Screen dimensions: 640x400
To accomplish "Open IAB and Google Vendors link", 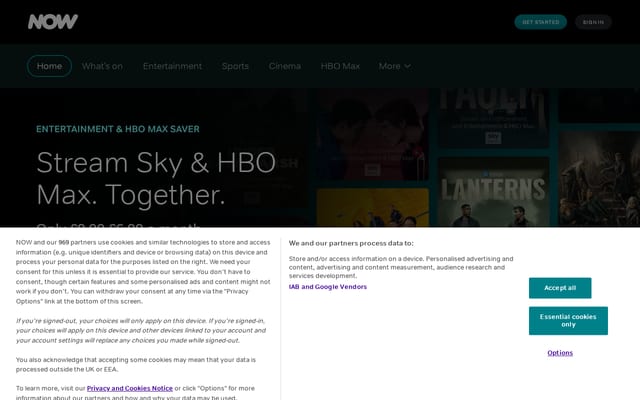I will [x=328, y=287].
